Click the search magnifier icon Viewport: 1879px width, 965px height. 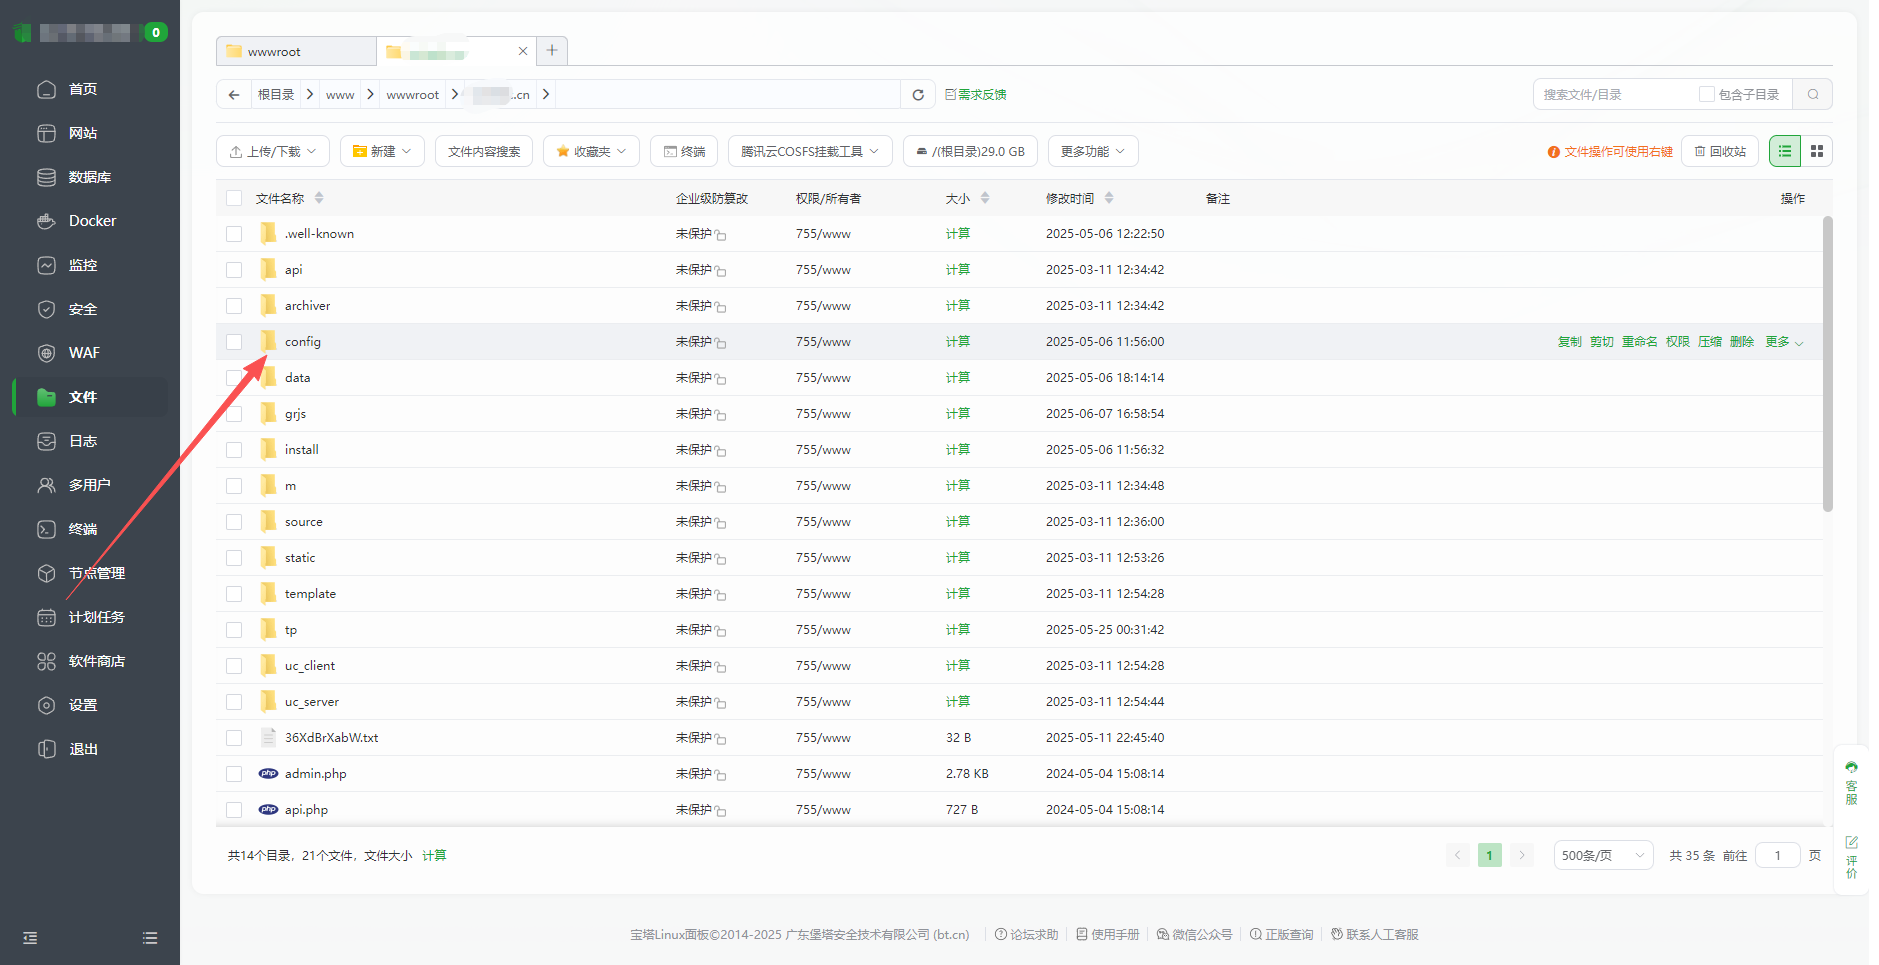tap(1812, 95)
